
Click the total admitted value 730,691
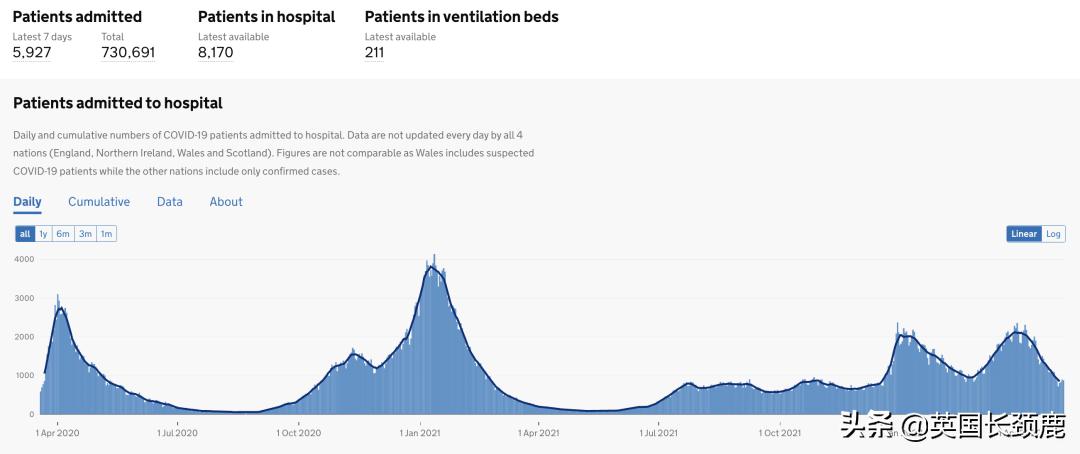[x=128, y=53]
